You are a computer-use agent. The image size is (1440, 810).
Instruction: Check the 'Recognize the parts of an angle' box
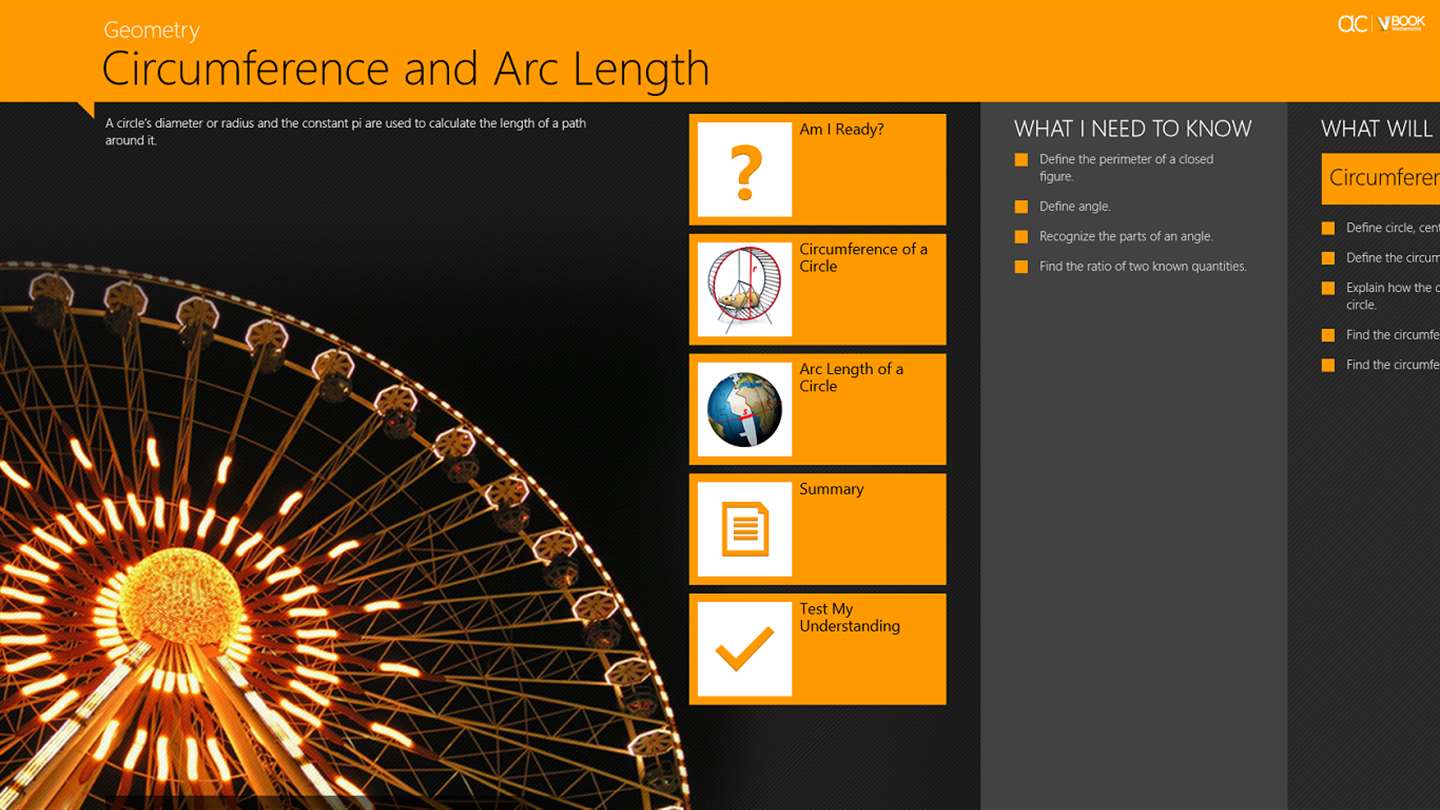[x=1021, y=236]
